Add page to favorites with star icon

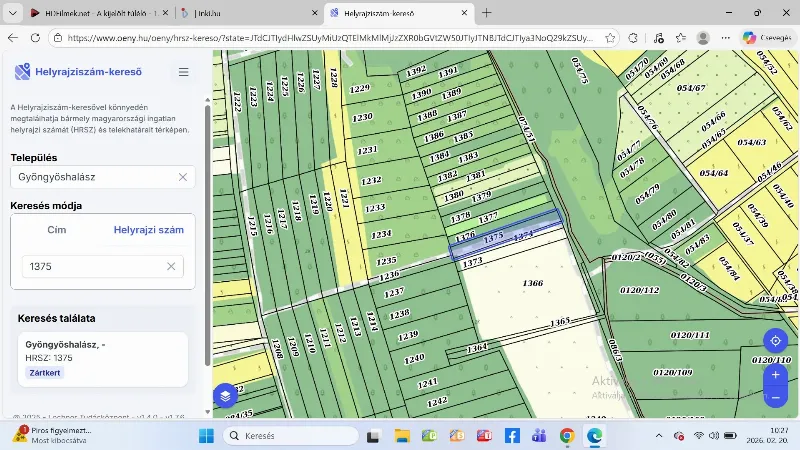coord(610,38)
